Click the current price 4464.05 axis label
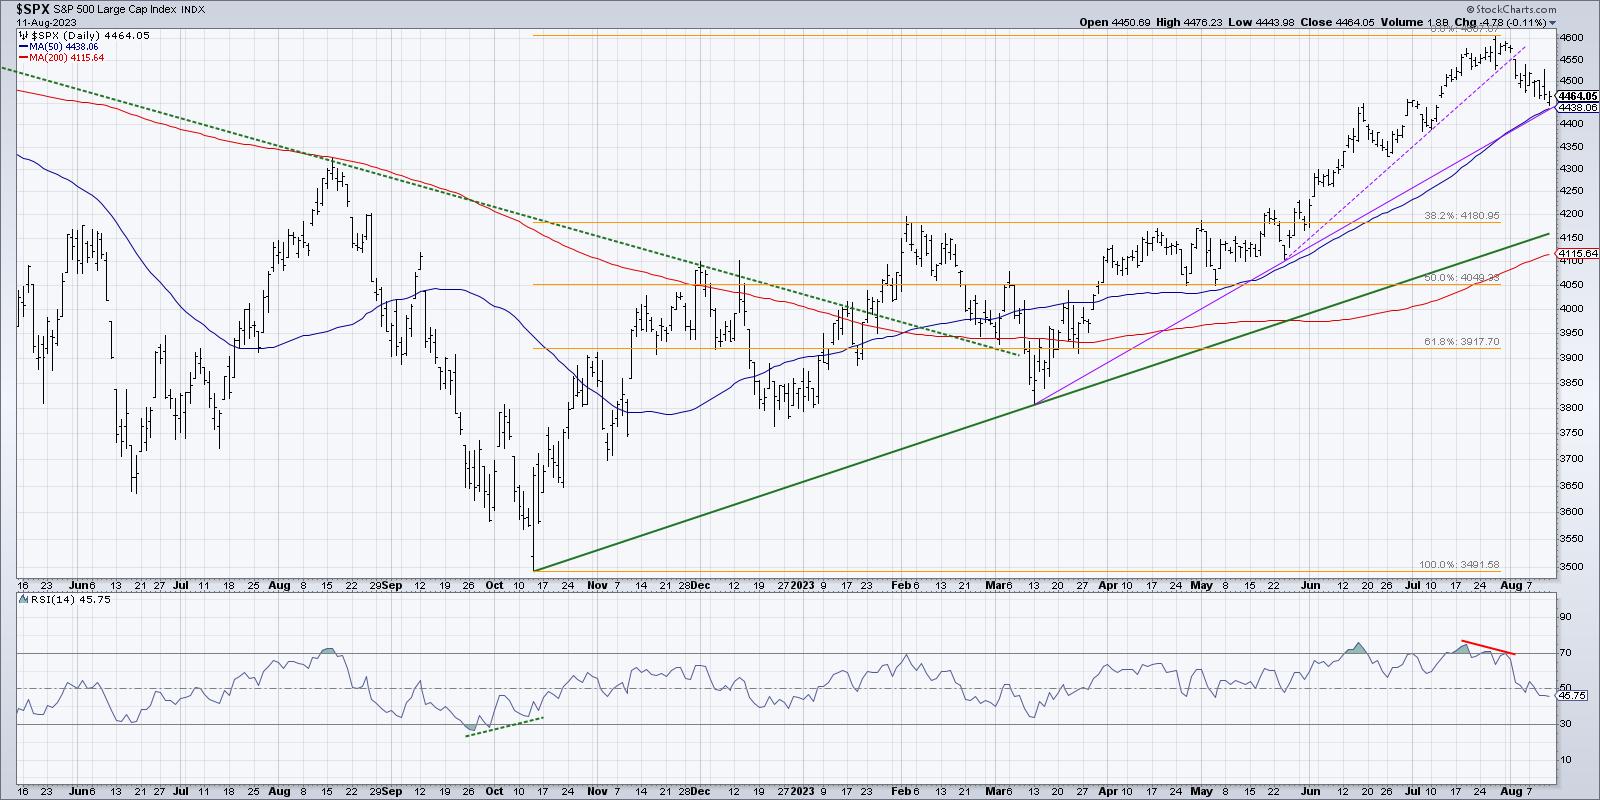The height and width of the screenshot is (800, 1600). [x=1577, y=96]
